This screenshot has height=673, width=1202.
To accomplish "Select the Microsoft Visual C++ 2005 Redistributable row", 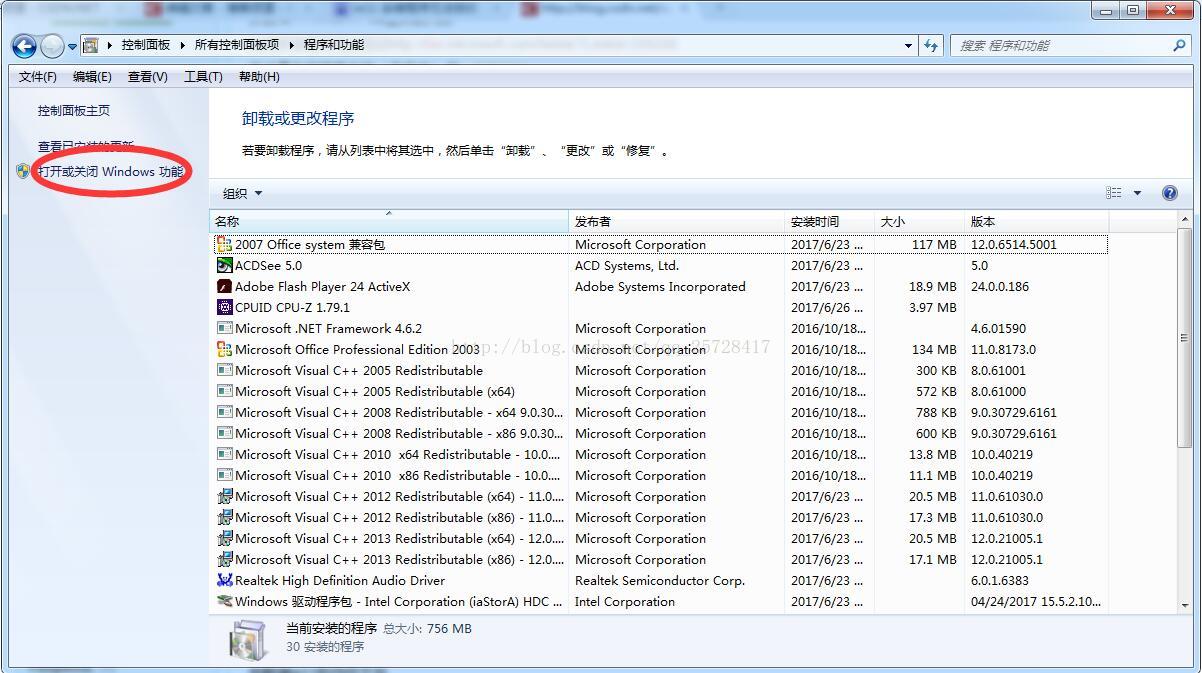I will pos(660,370).
